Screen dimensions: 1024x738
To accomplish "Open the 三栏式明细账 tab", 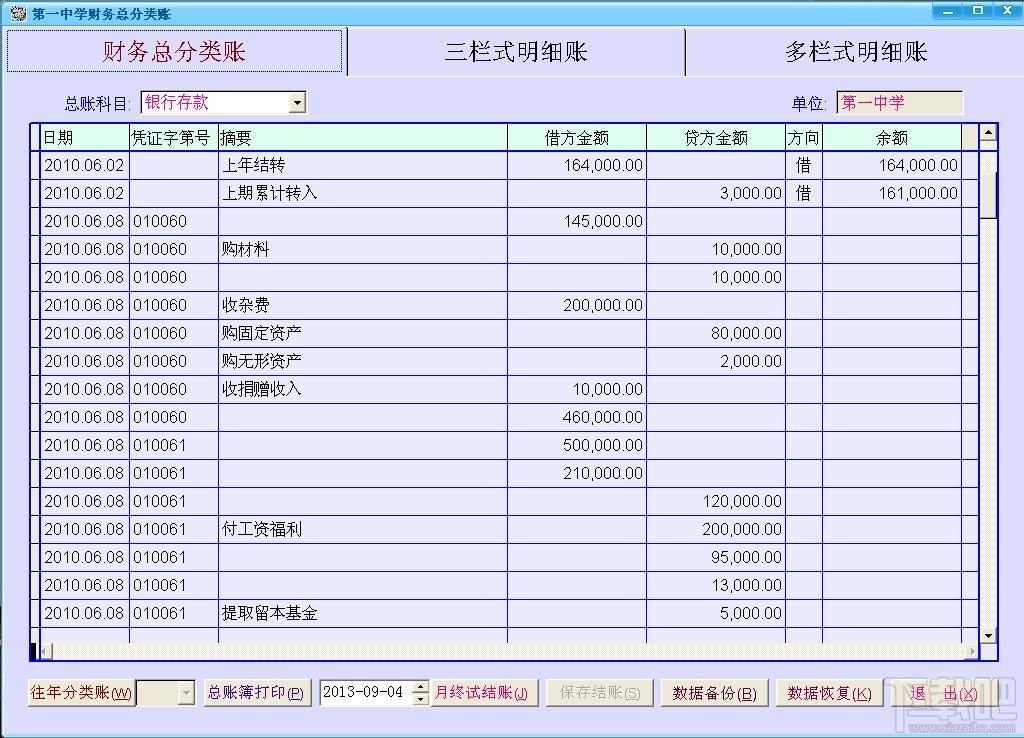I will [x=516, y=51].
